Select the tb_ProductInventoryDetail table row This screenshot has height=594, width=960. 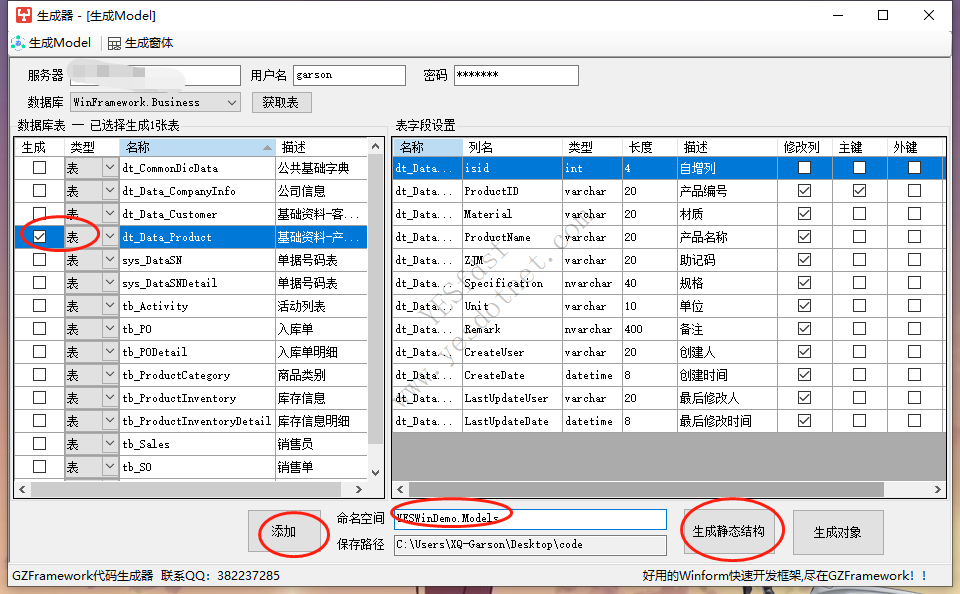click(x=197, y=421)
